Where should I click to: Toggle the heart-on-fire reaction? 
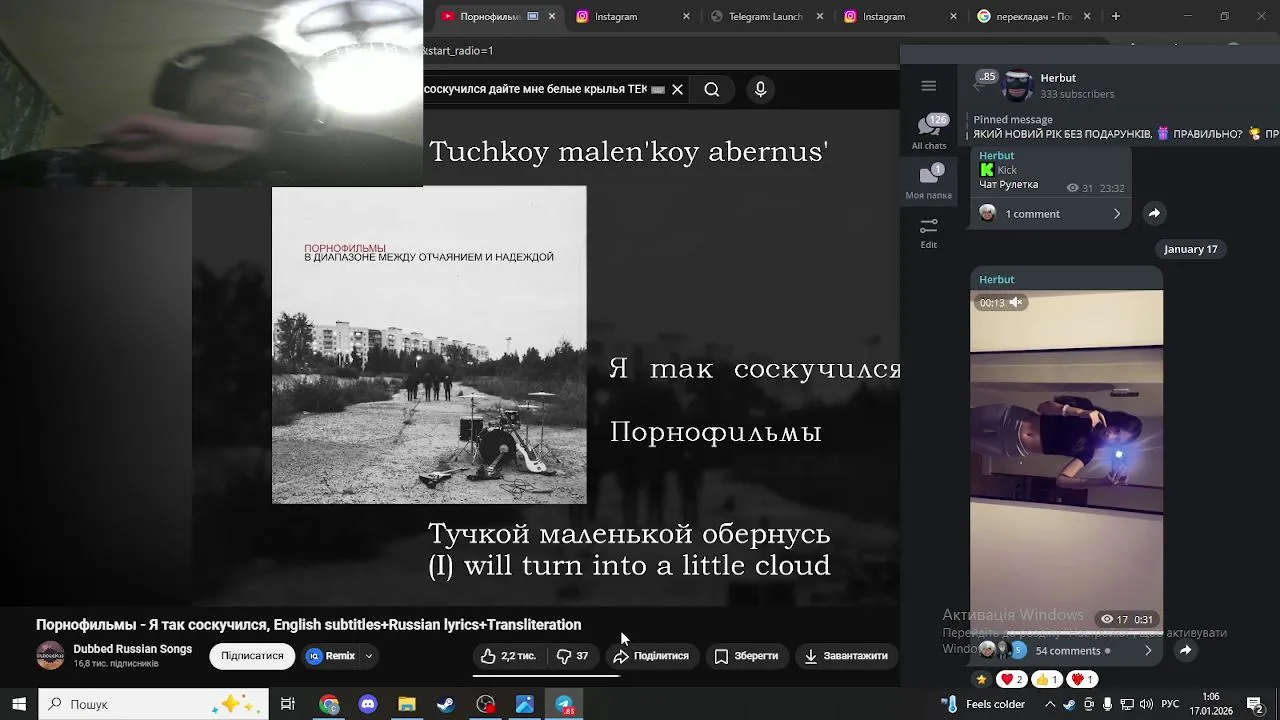click(x=1083, y=679)
